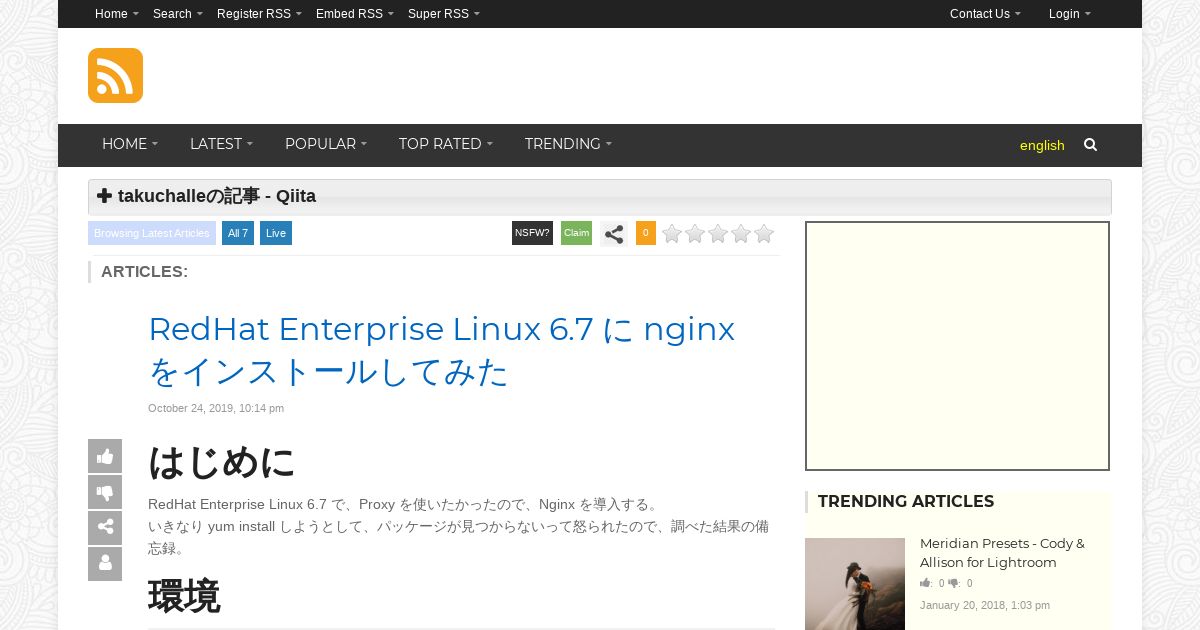Click the user profile icon in article sidebar
Screen dimensions: 1200x630
point(105,564)
